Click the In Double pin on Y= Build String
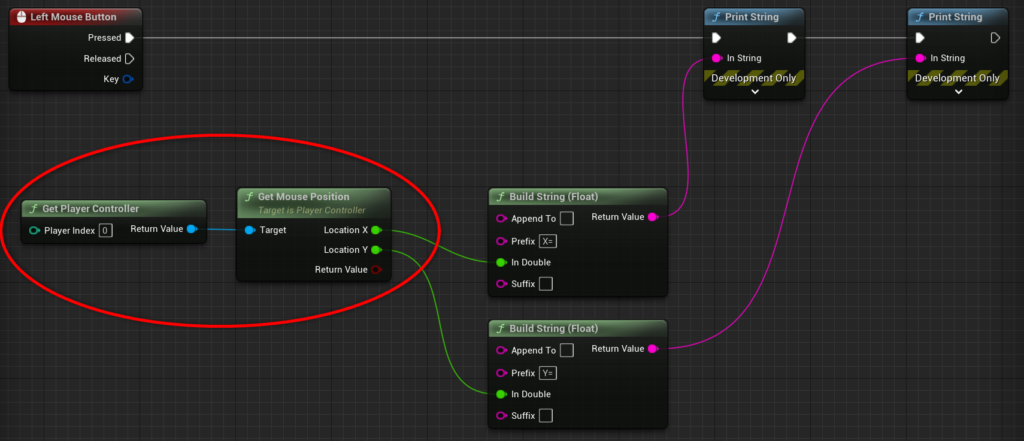 pyautogui.click(x=501, y=394)
